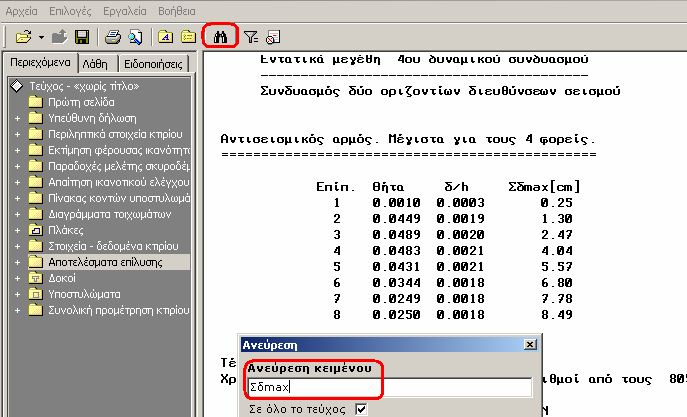The width and height of the screenshot is (687, 417).
Task: Click the page with red cancel icon
Action: coord(273,37)
